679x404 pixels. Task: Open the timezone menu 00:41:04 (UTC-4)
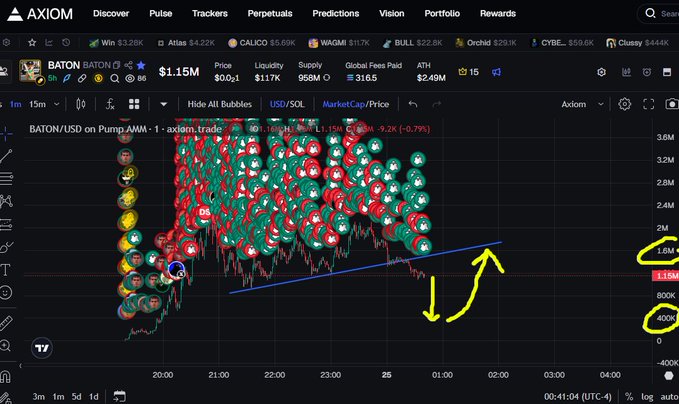(x=578, y=397)
